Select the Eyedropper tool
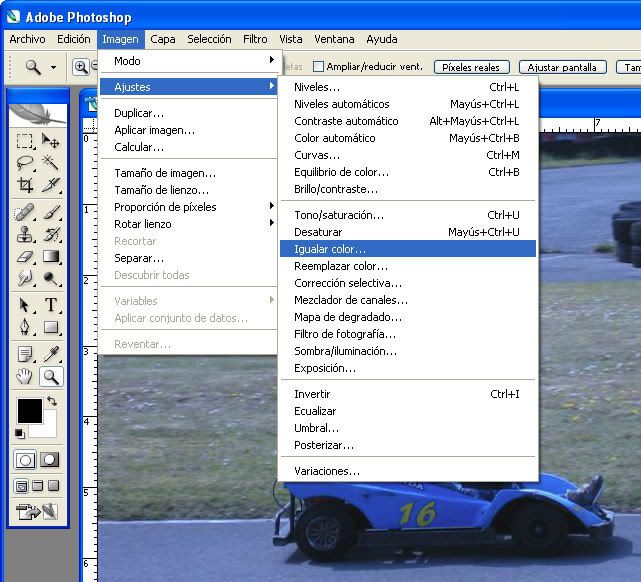Viewport: 641px width, 582px height. [51, 354]
